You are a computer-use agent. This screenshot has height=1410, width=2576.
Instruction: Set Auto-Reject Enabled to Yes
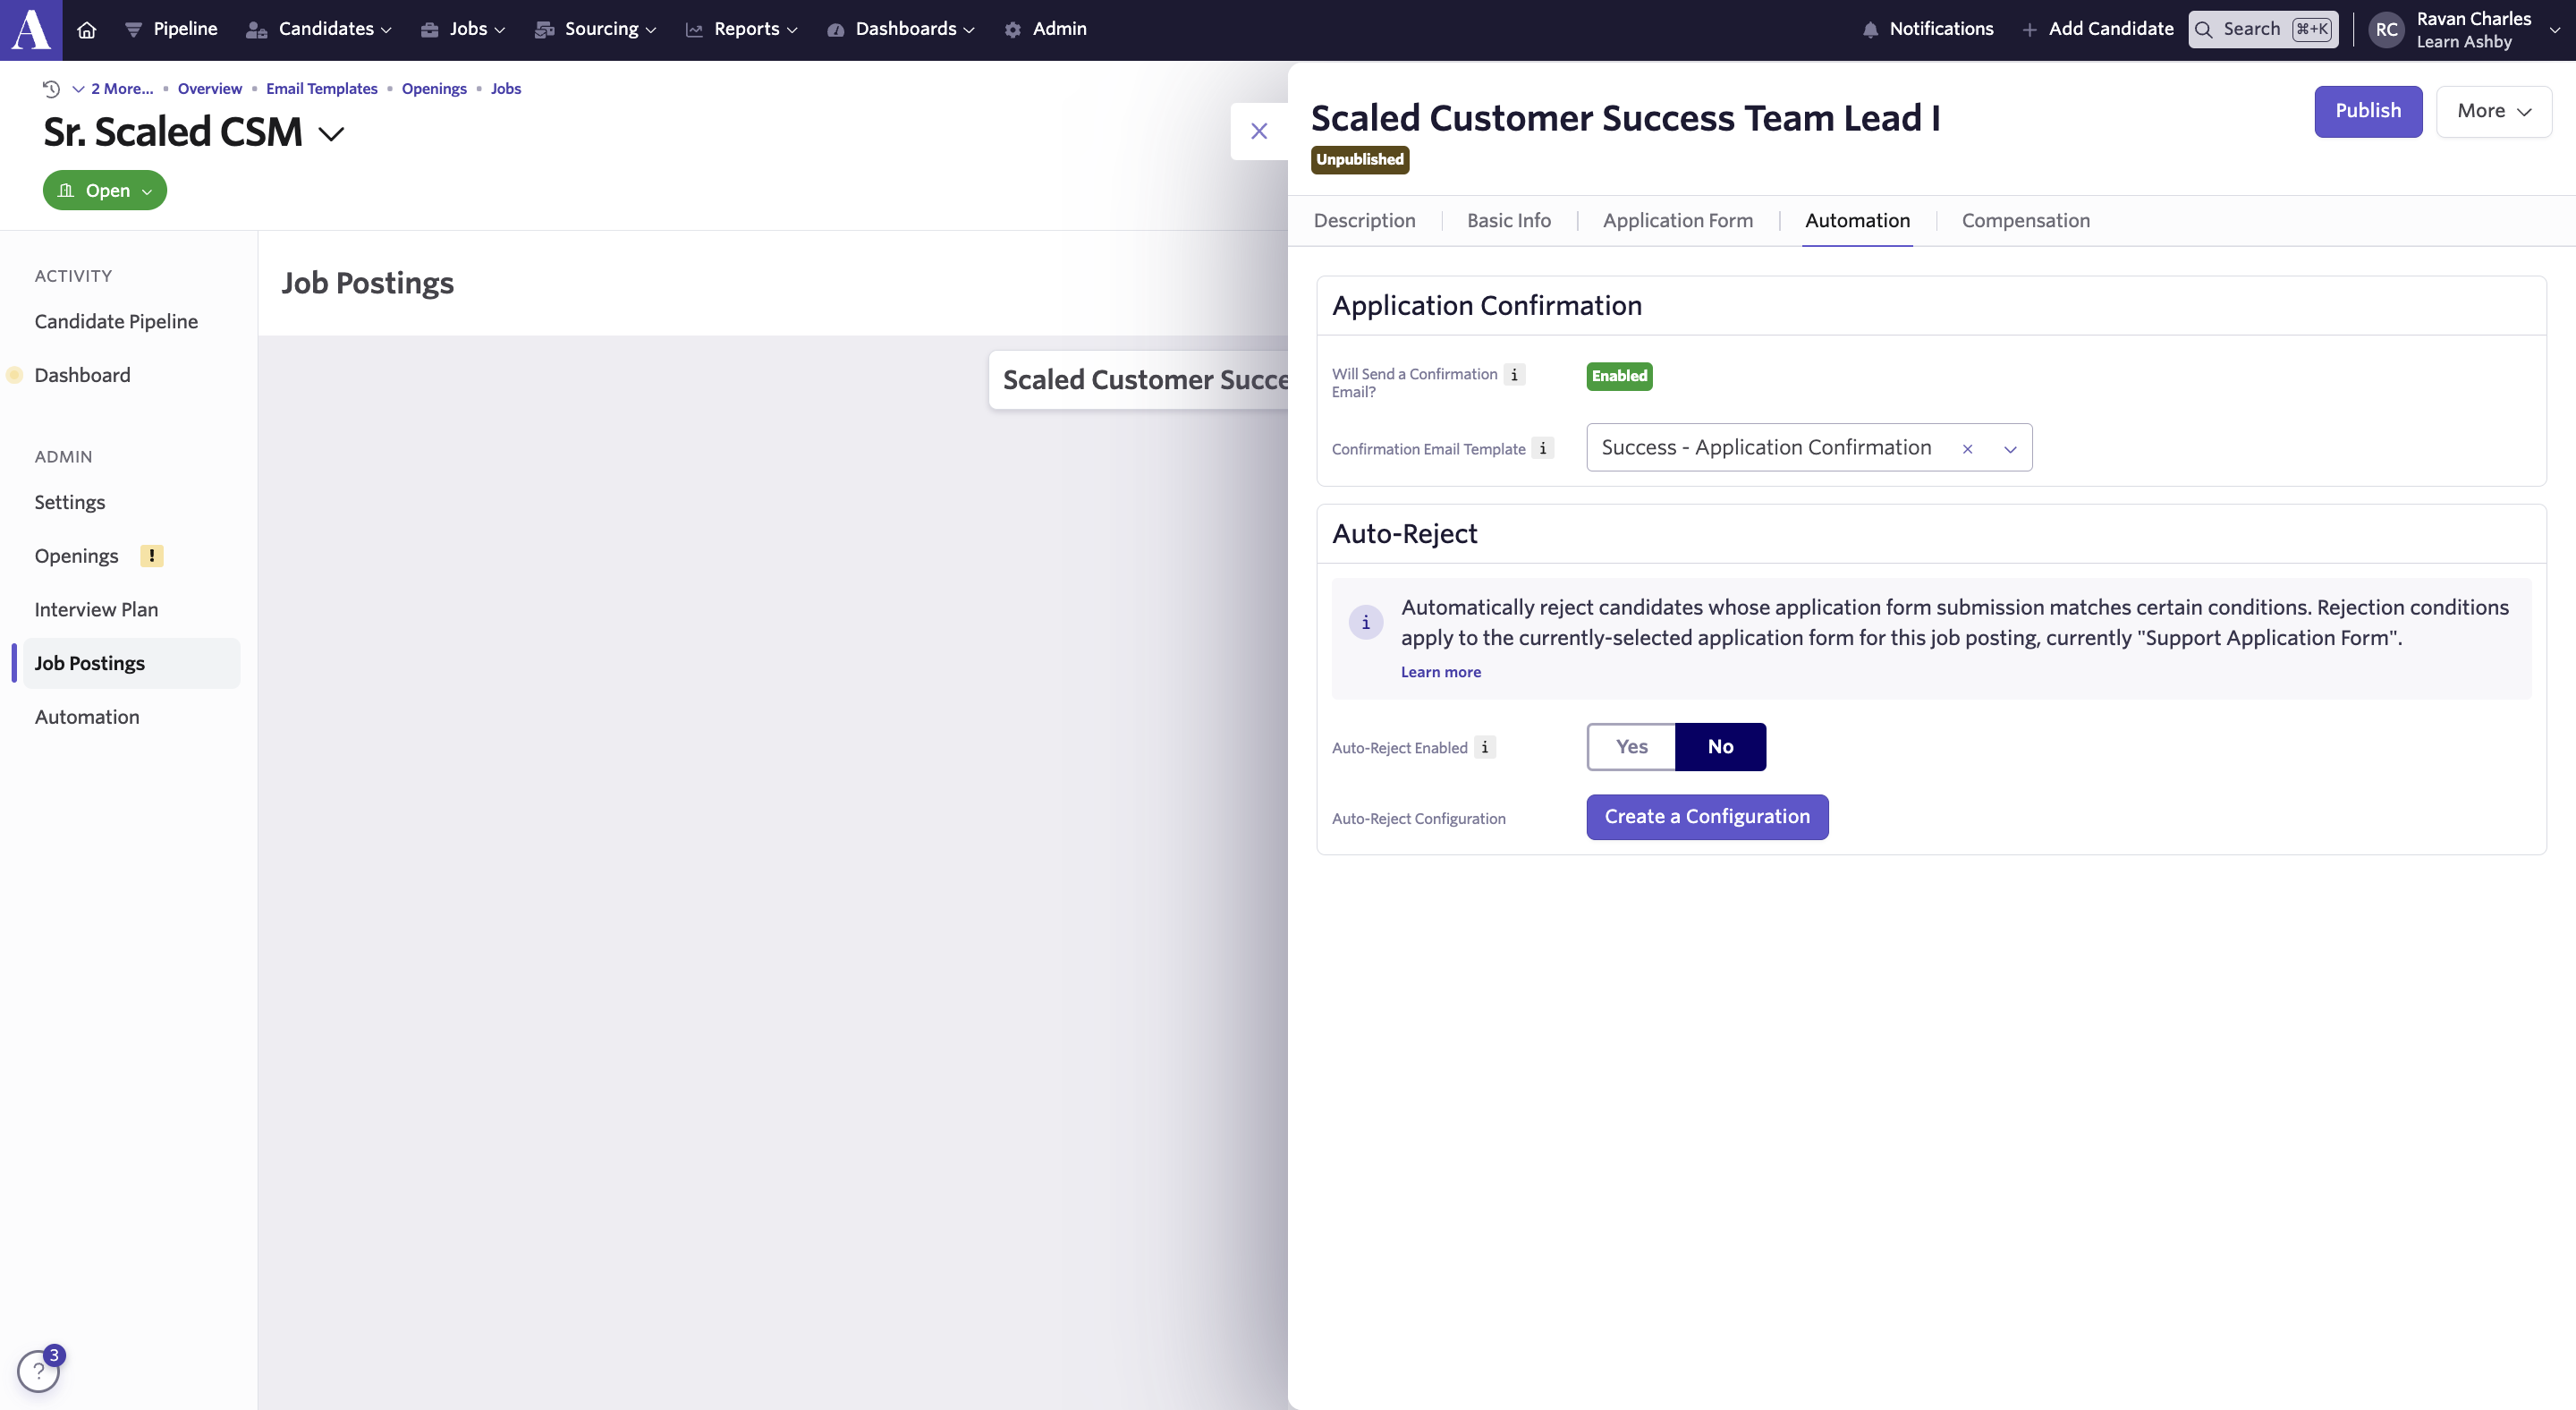point(1631,746)
